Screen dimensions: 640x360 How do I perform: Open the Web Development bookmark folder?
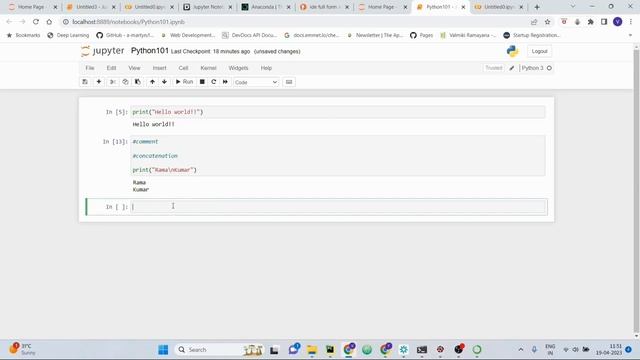point(188,36)
